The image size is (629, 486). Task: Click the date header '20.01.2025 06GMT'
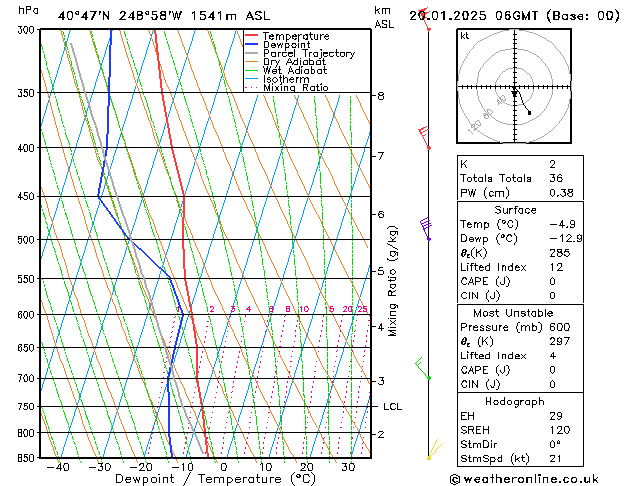(x=473, y=16)
